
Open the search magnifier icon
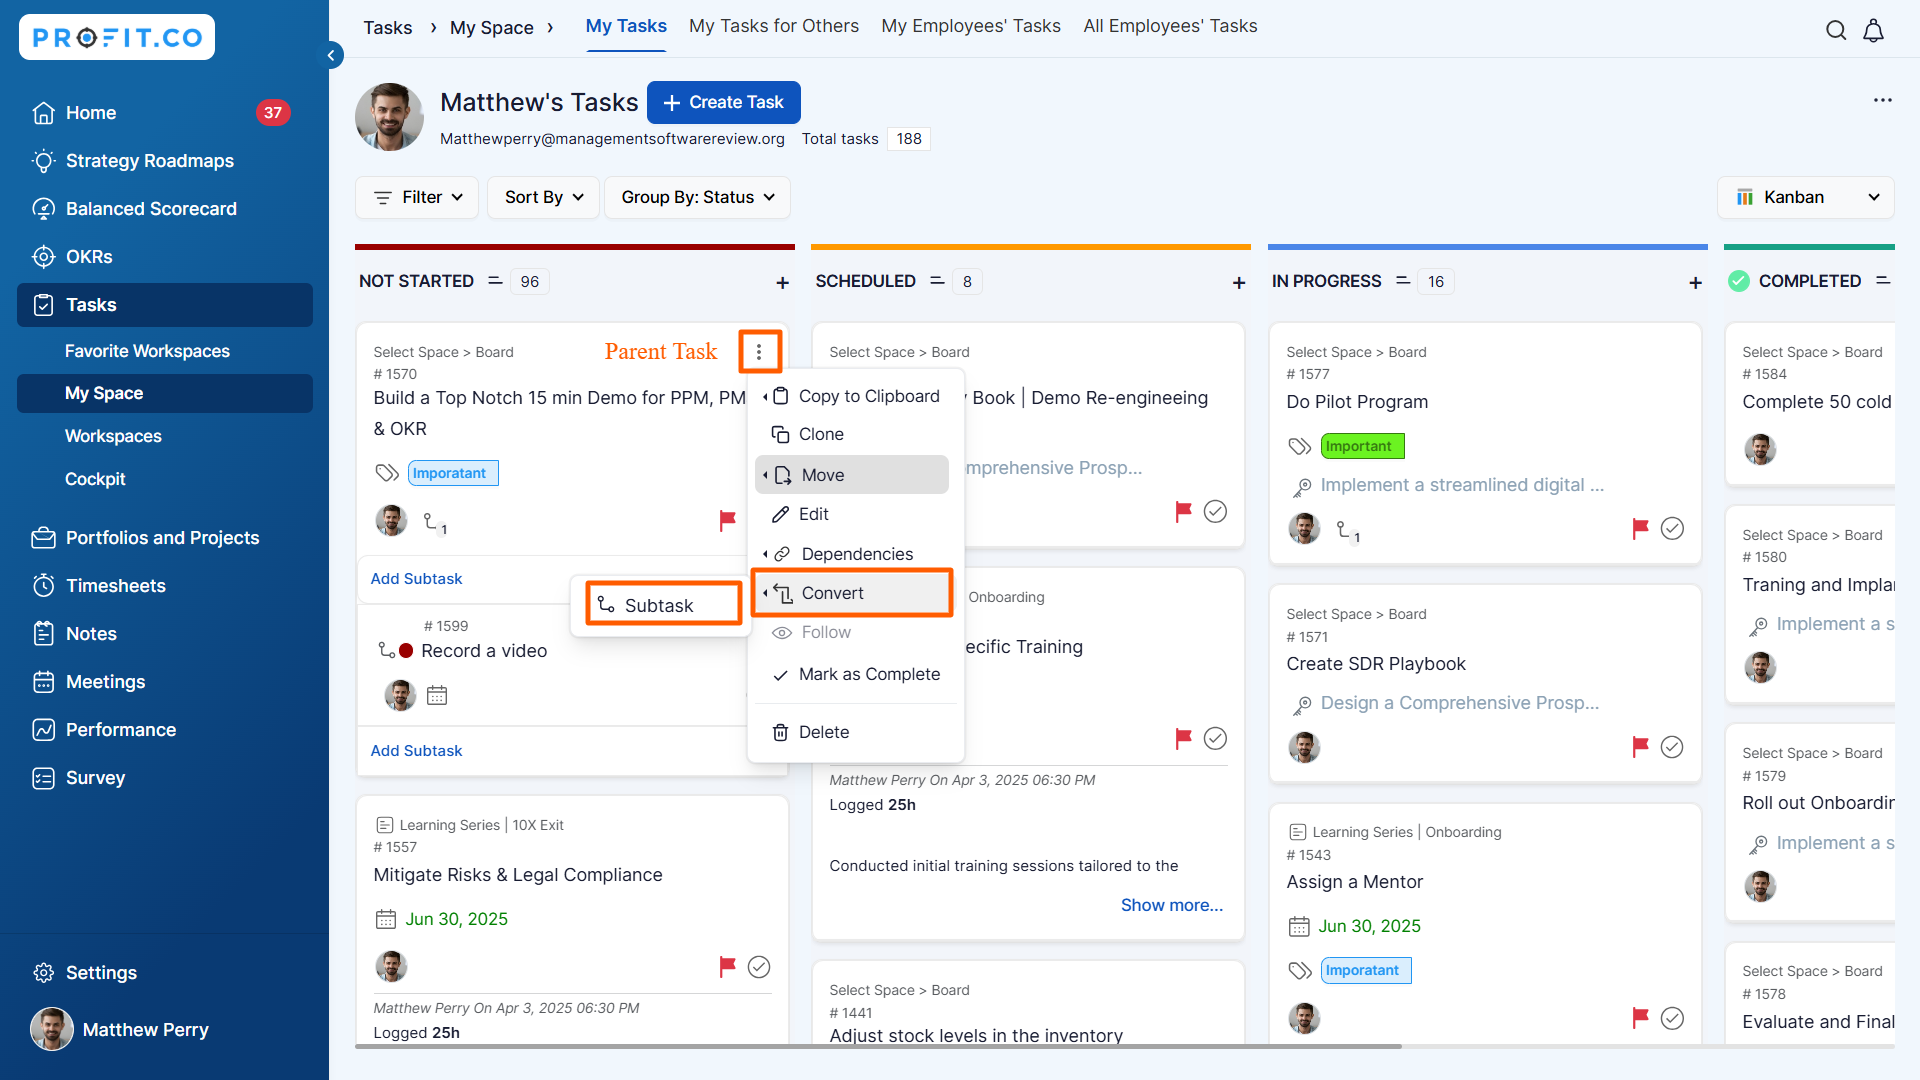pyautogui.click(x=1836, y=30)
